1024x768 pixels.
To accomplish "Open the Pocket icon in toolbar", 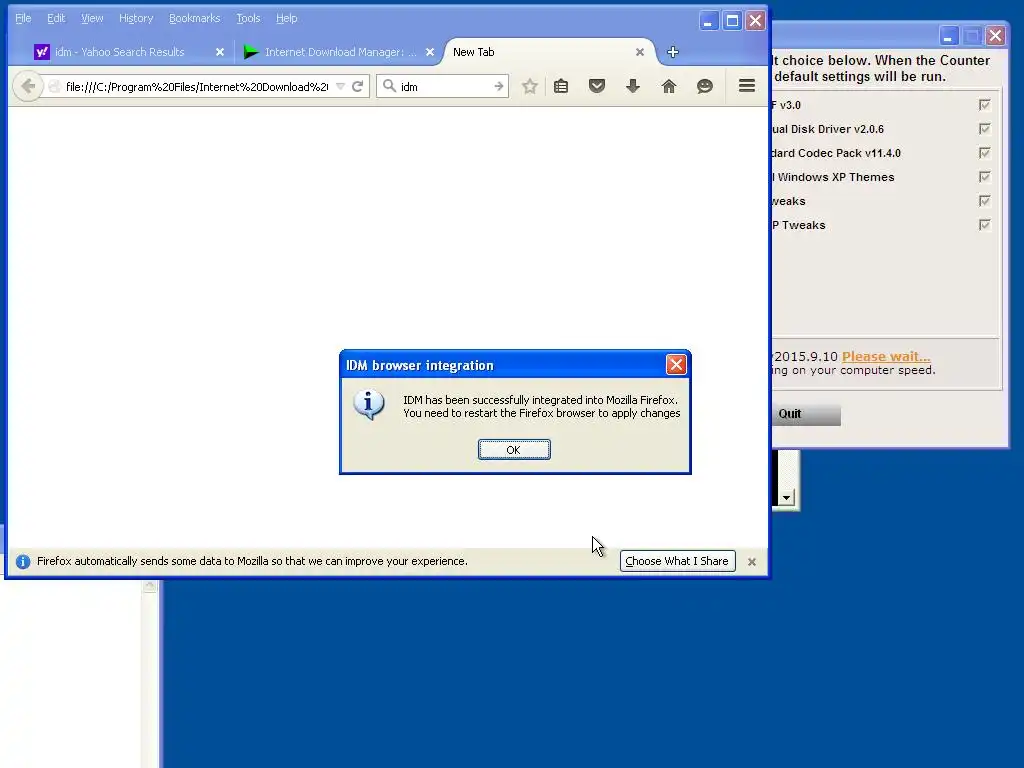I will pos(597,86).
